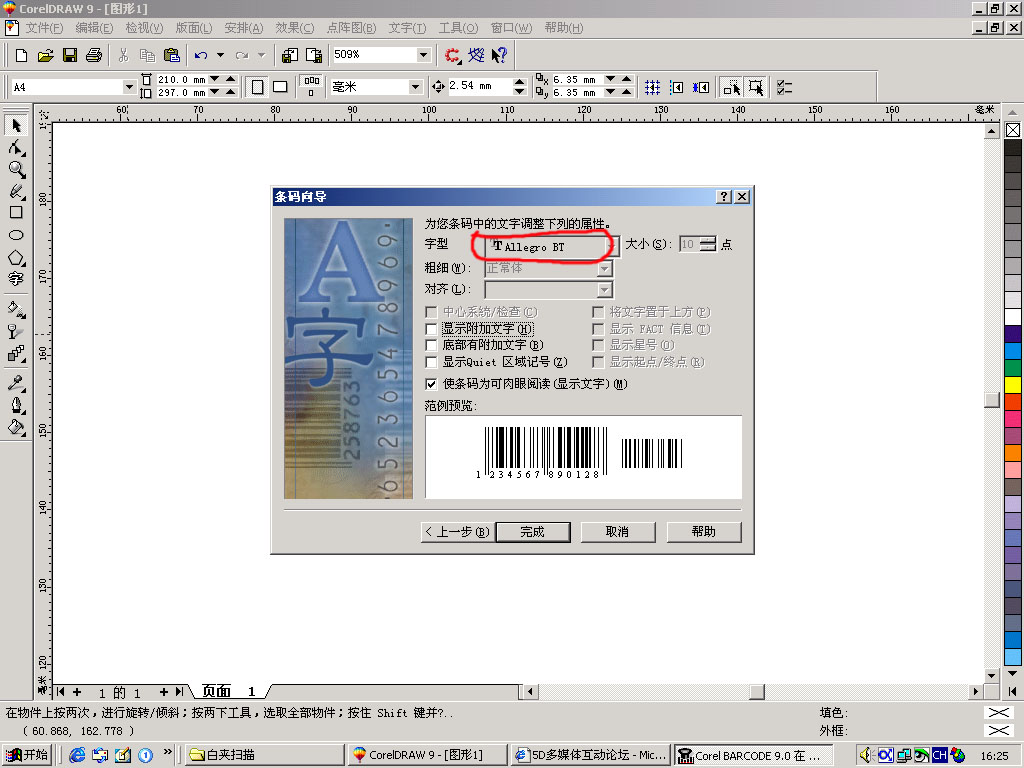Select the Pick arrow tool

pyautogui.click(x=16, y=125)
